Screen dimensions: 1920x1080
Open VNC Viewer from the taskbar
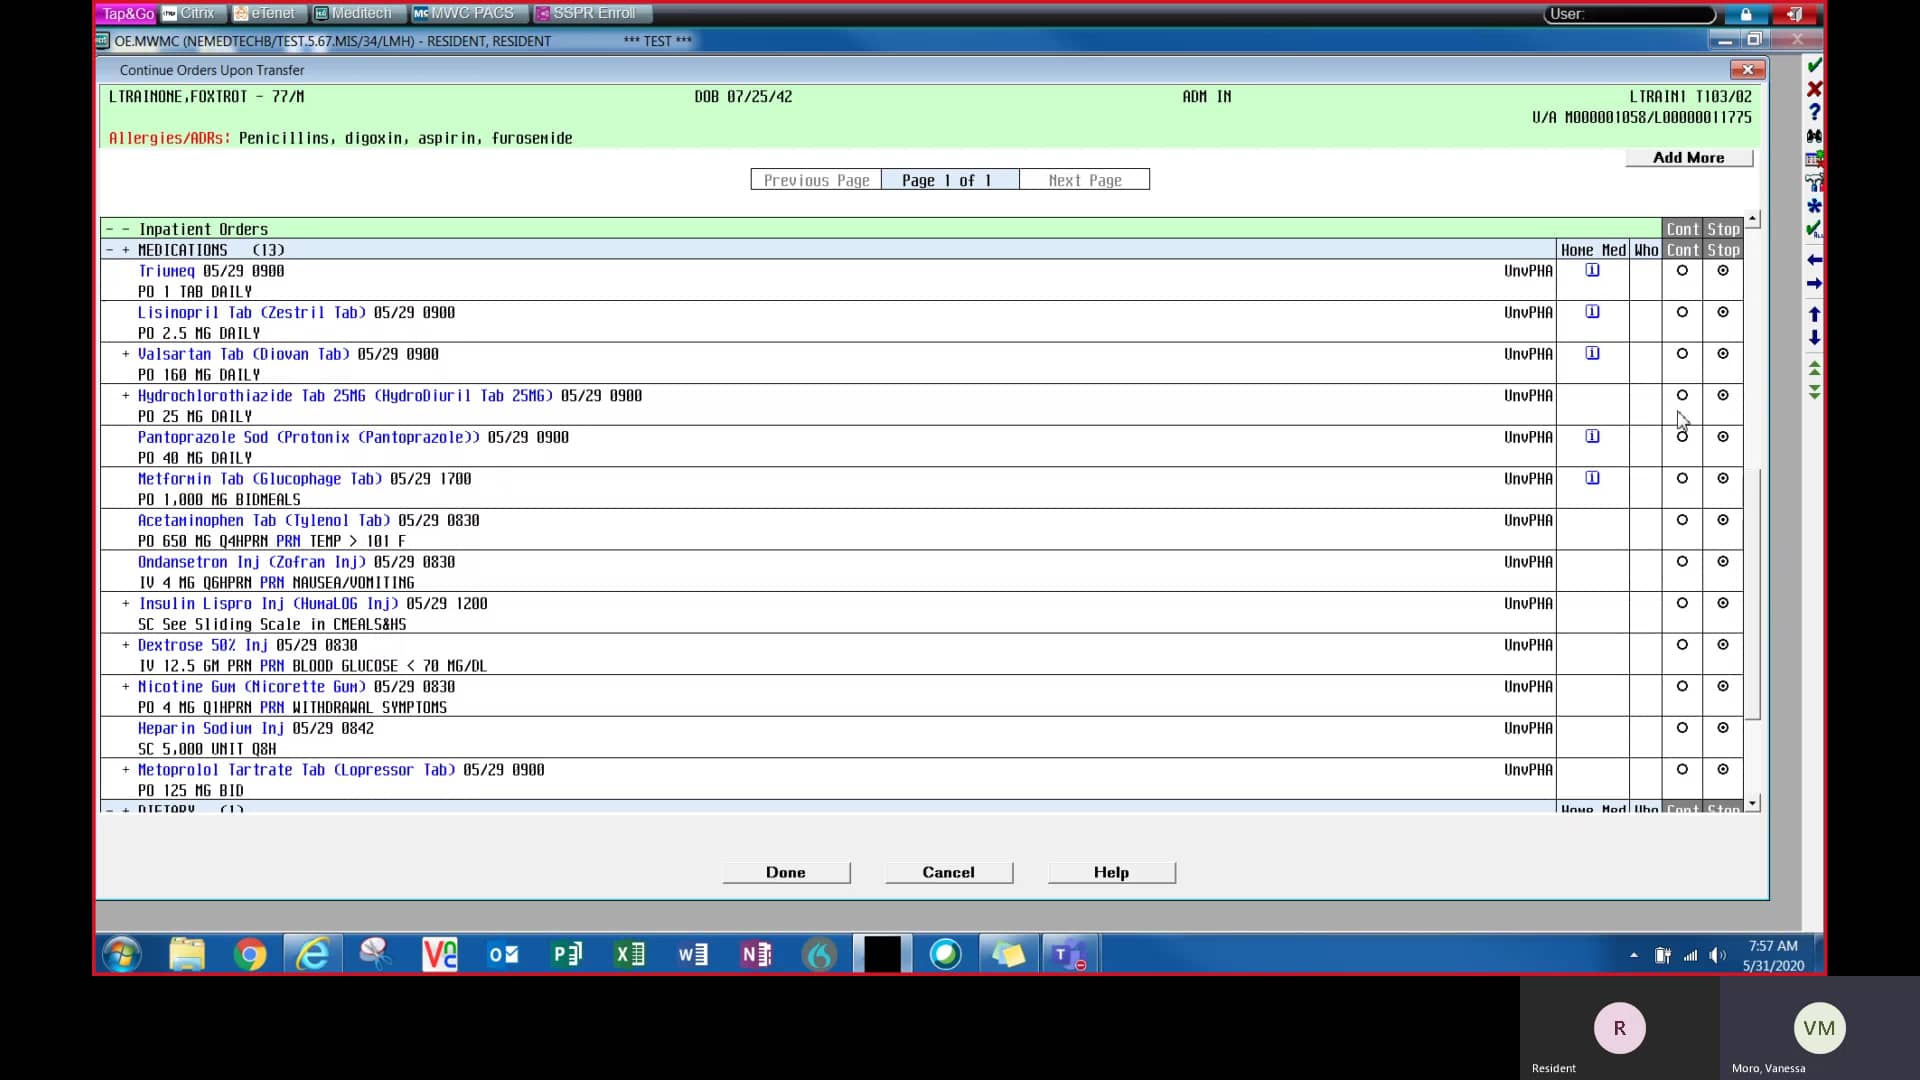(439, 953)
